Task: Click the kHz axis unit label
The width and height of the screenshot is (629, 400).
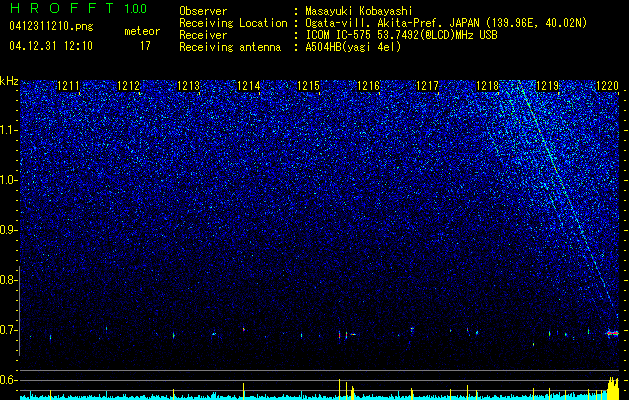Action: (x=9, y=81)
